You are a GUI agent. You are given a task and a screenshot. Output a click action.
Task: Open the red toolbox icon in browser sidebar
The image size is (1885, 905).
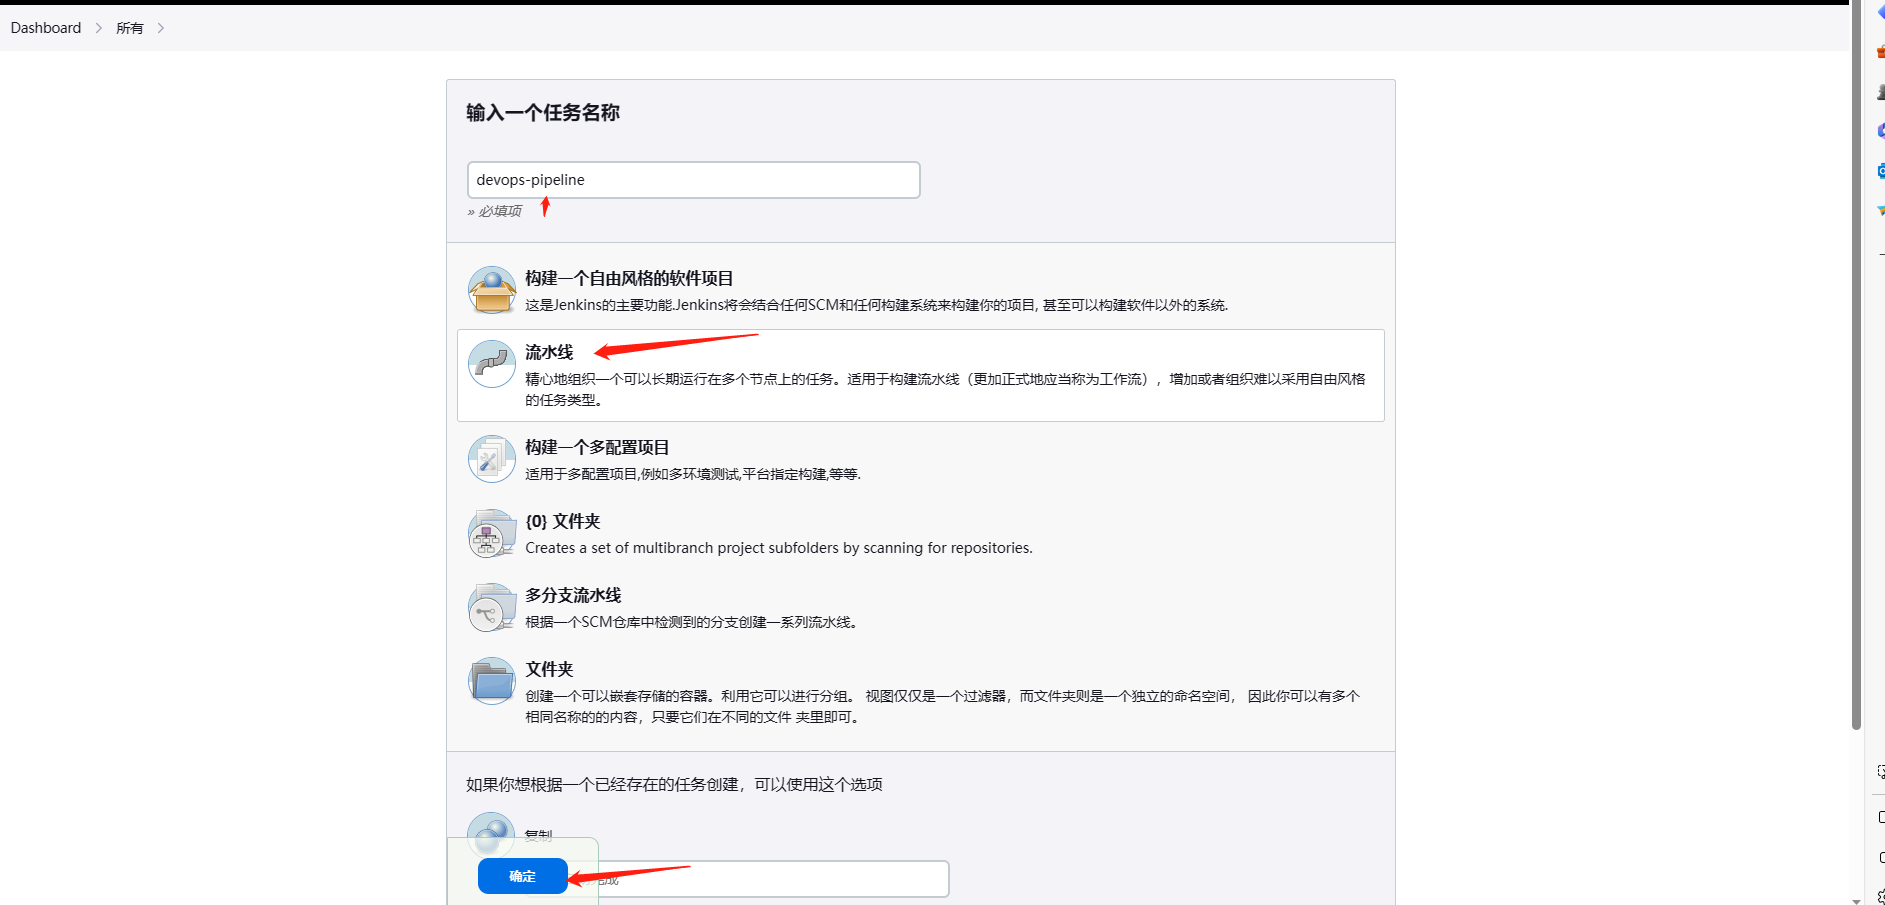pyautogui.click(x=1880, y=51)
